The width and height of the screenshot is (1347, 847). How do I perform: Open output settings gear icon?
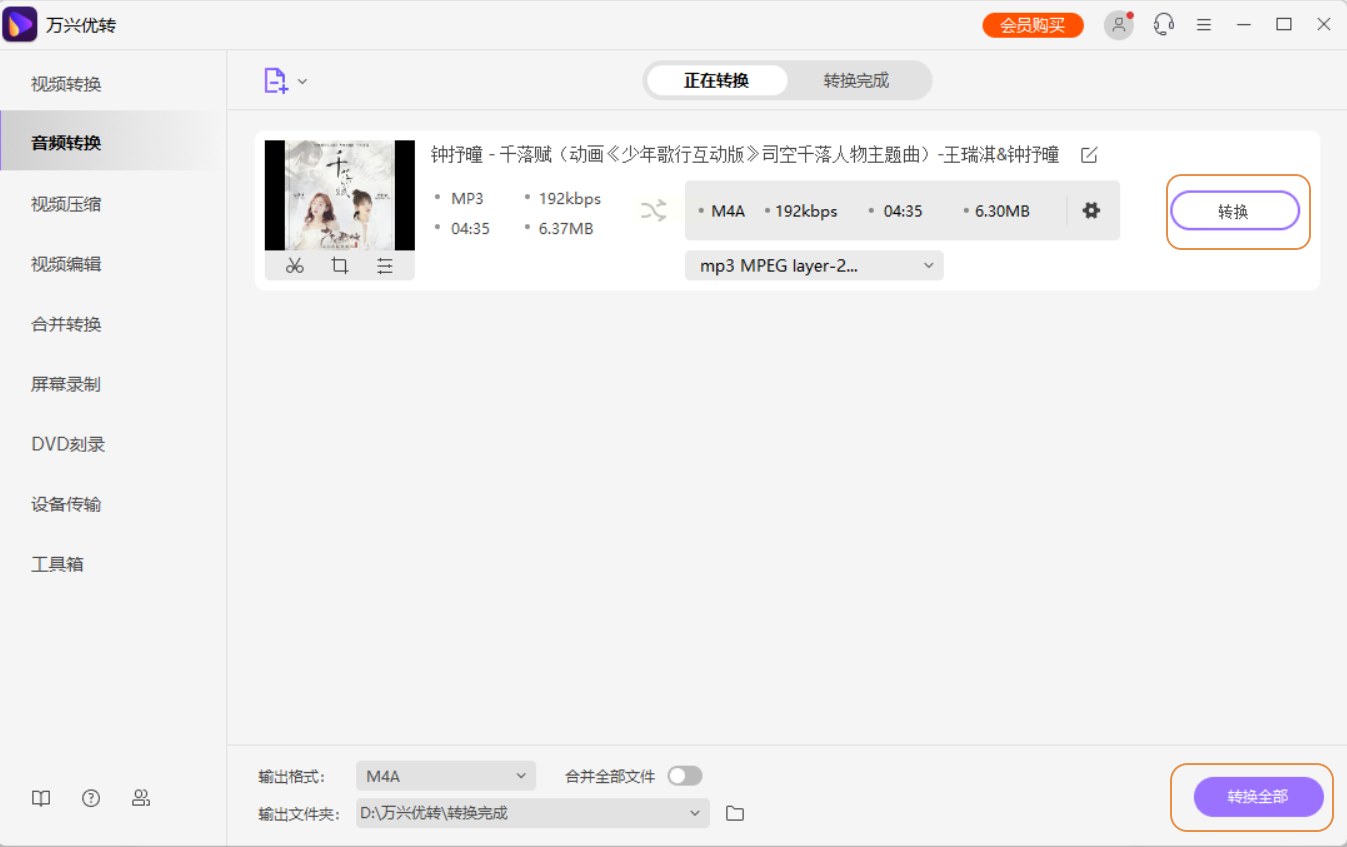point(1091,210)
